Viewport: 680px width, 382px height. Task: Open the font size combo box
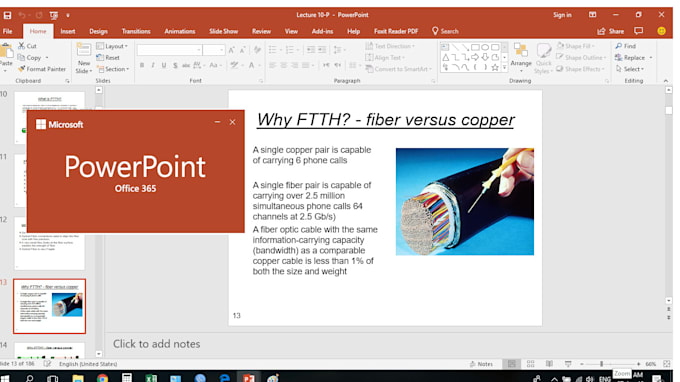[214, 50]
